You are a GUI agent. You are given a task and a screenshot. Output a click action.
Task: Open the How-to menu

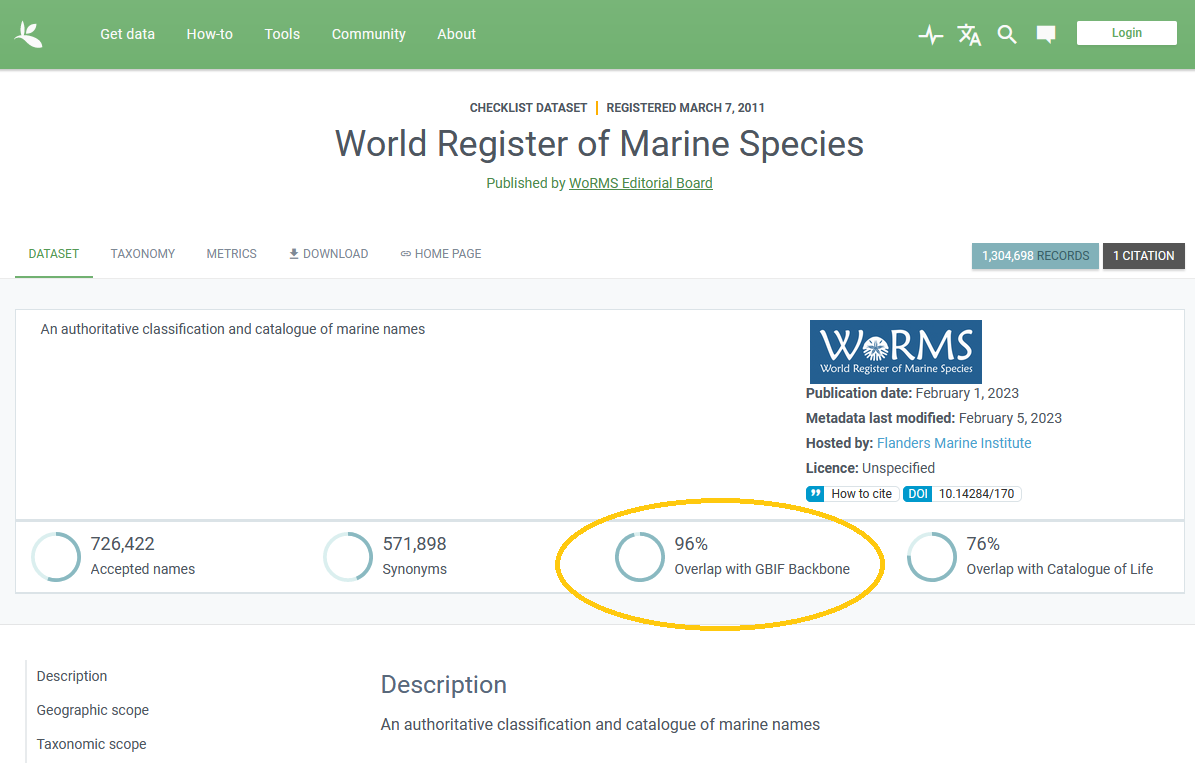210,34
